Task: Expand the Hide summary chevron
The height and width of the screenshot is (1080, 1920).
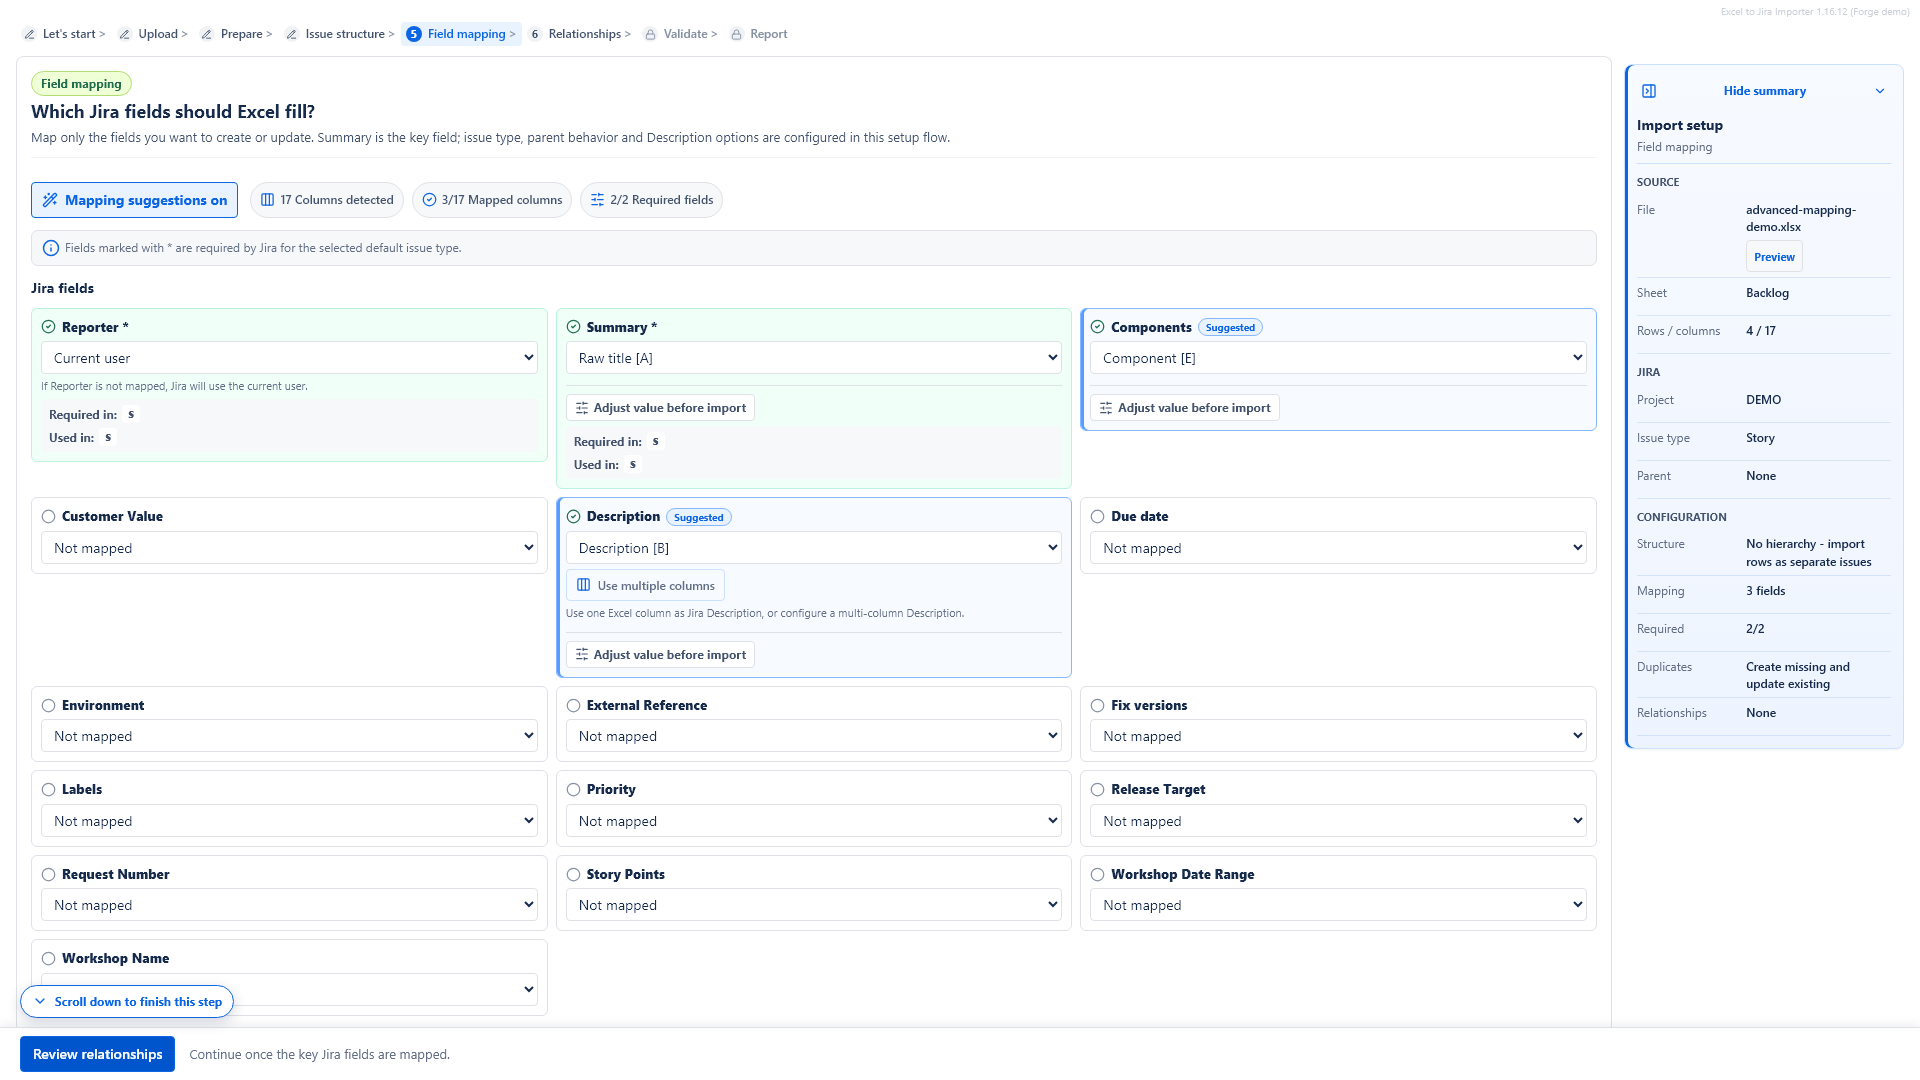Action: pyautogui.click(x=1880, y=91)
